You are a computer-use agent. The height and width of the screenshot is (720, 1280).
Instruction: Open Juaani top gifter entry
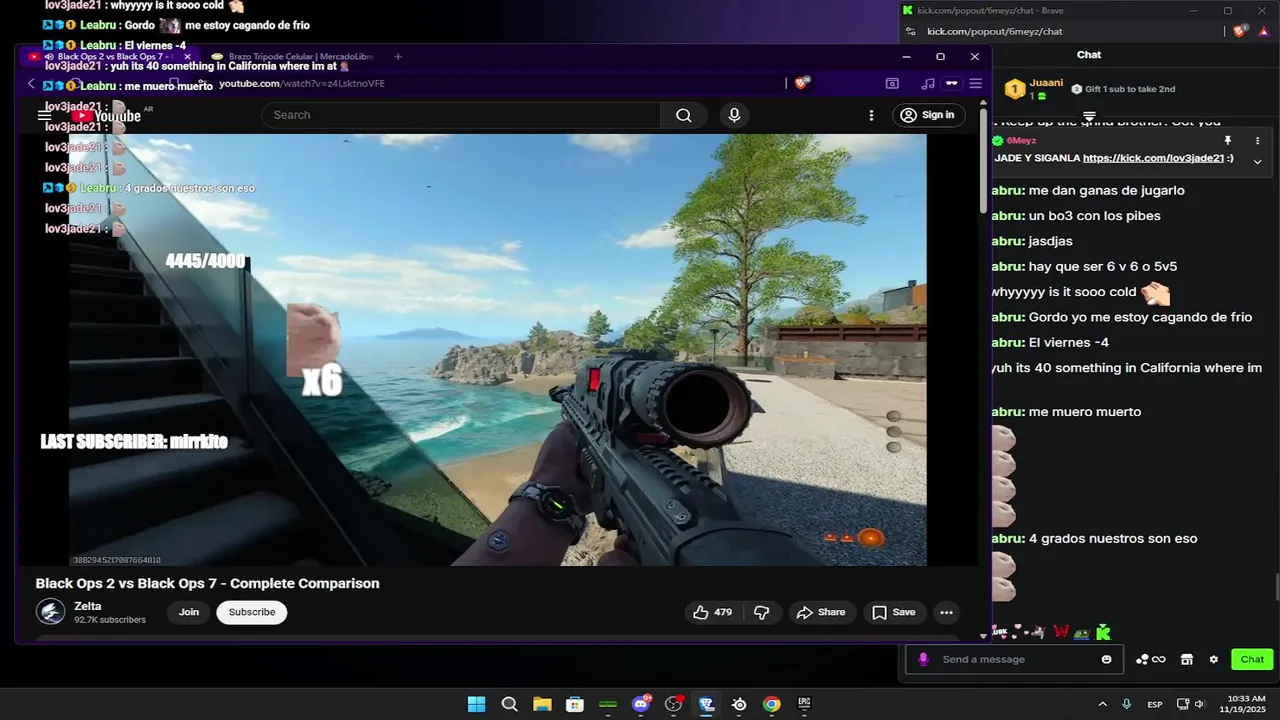coord(1033,89)
